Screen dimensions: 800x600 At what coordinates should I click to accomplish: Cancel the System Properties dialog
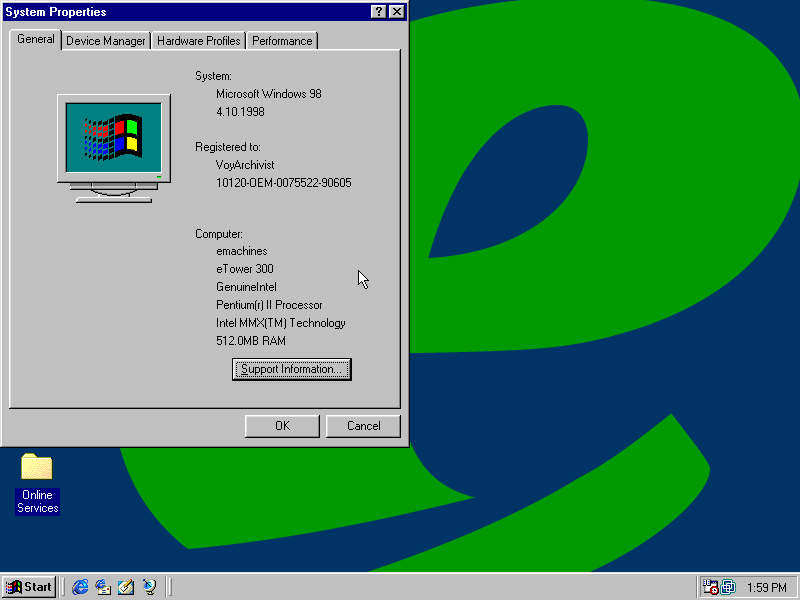363,426
